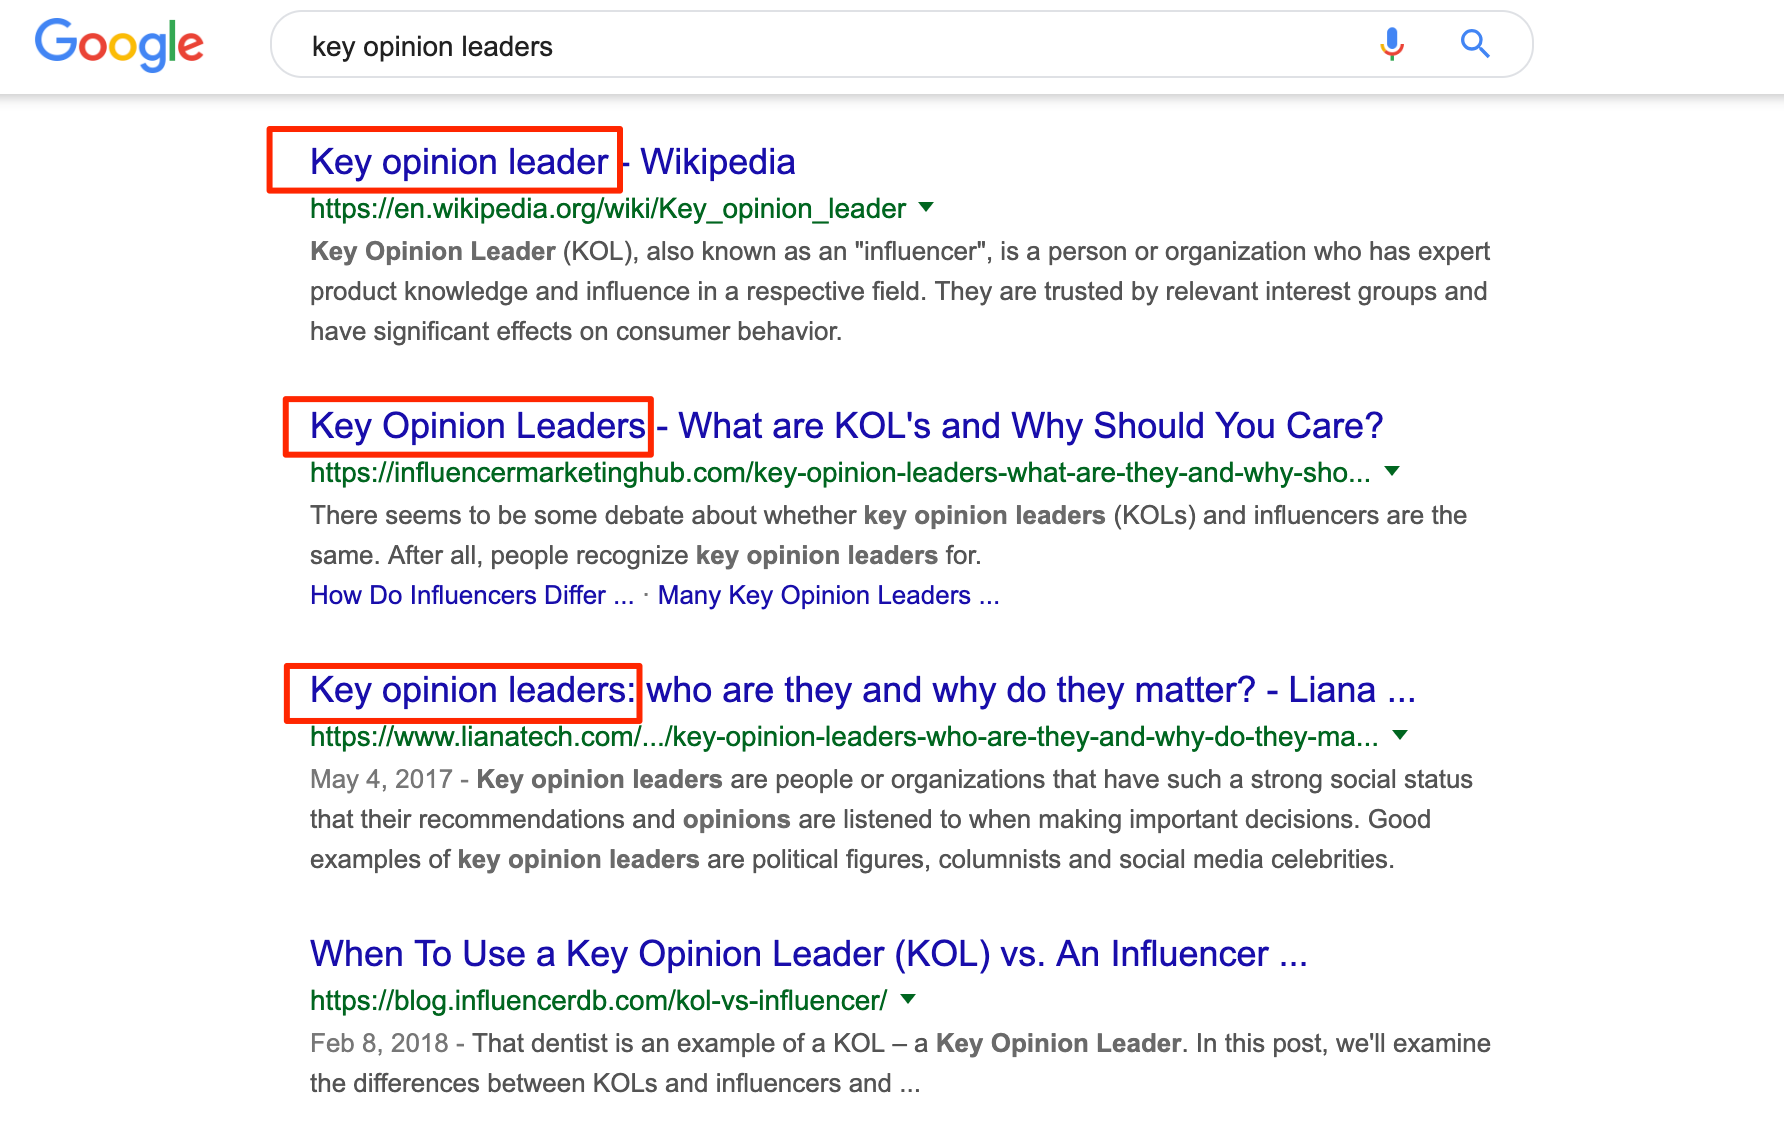
Task: Open the 'How Do Influencers Differ' sitelink
Action: click(x=471, y=596)
